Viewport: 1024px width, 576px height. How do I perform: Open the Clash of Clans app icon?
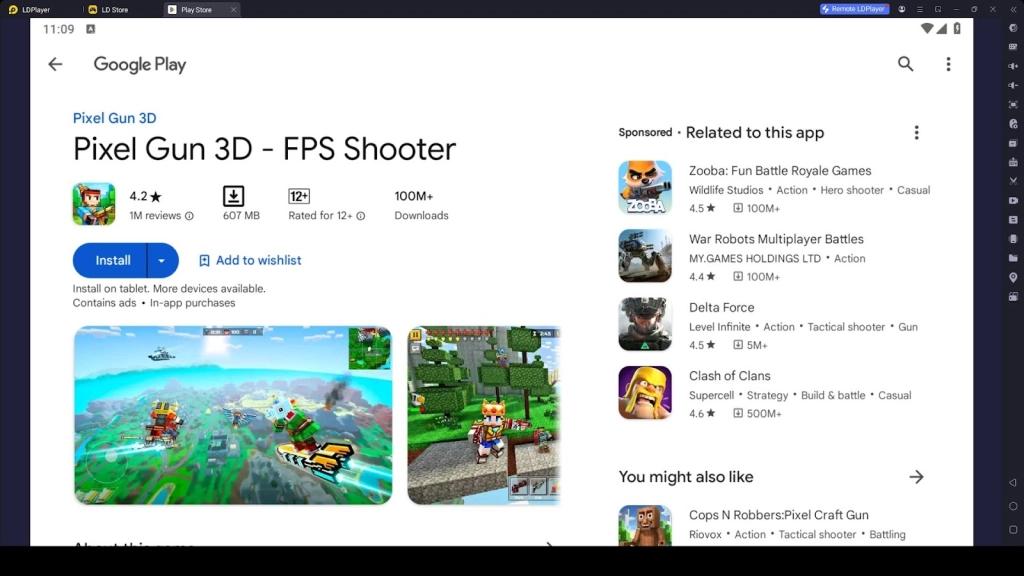(x=645, y=392)
